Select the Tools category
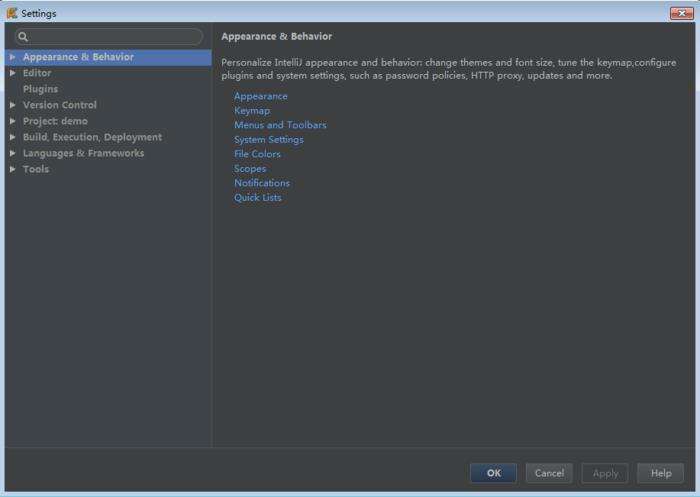This screenshot has width=700, height=497. coord(36,169)
